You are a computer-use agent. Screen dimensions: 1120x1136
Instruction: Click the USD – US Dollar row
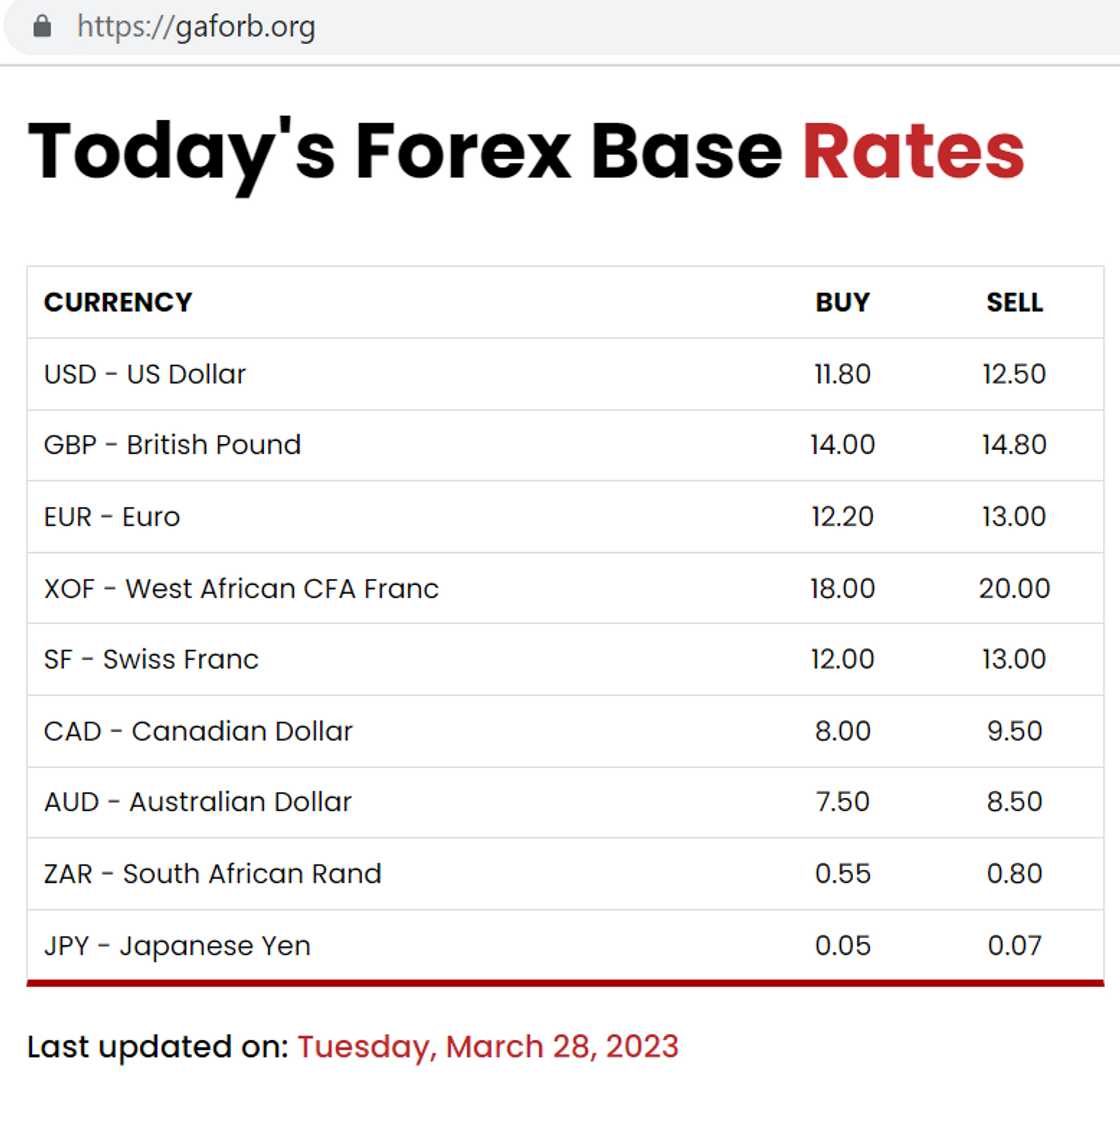[146, 373]
